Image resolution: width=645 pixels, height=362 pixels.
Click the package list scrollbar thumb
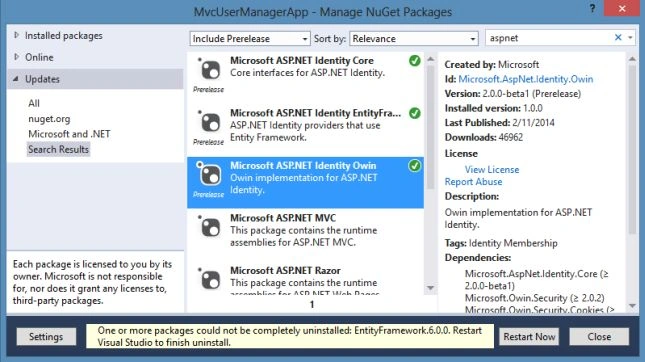(430, 127)
